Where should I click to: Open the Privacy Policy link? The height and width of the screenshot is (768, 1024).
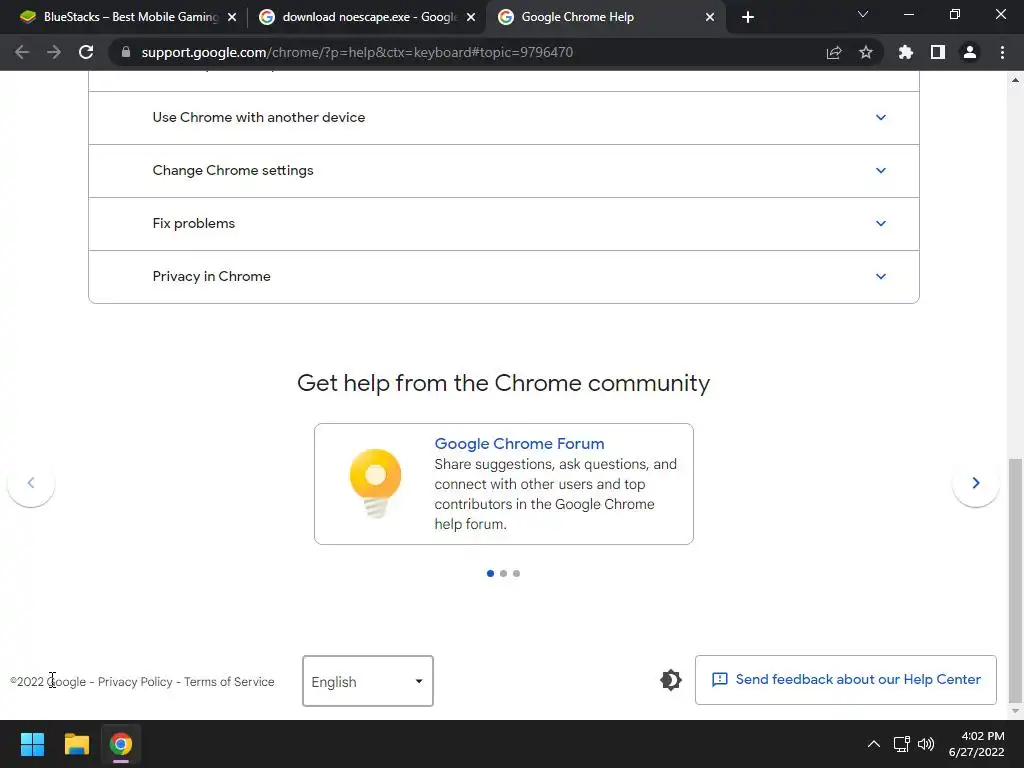135,682
